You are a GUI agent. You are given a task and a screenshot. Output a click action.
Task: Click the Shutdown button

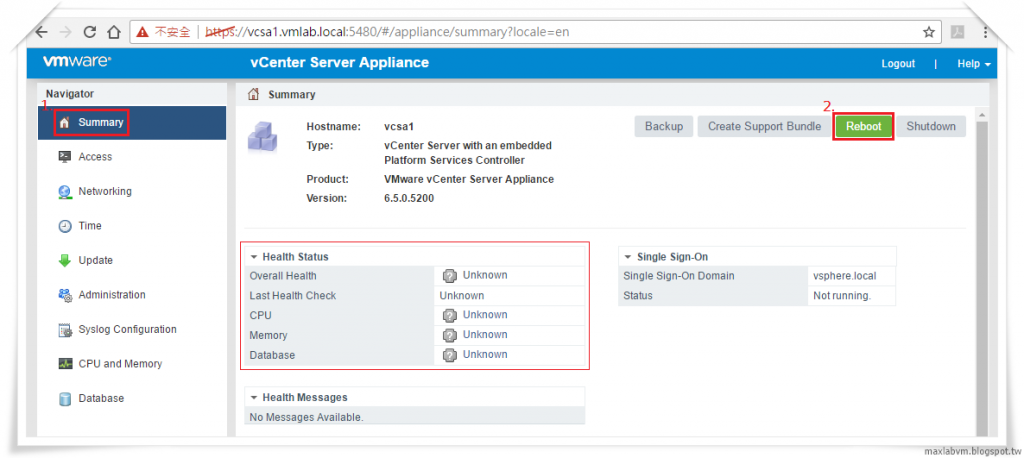[931, 126]
